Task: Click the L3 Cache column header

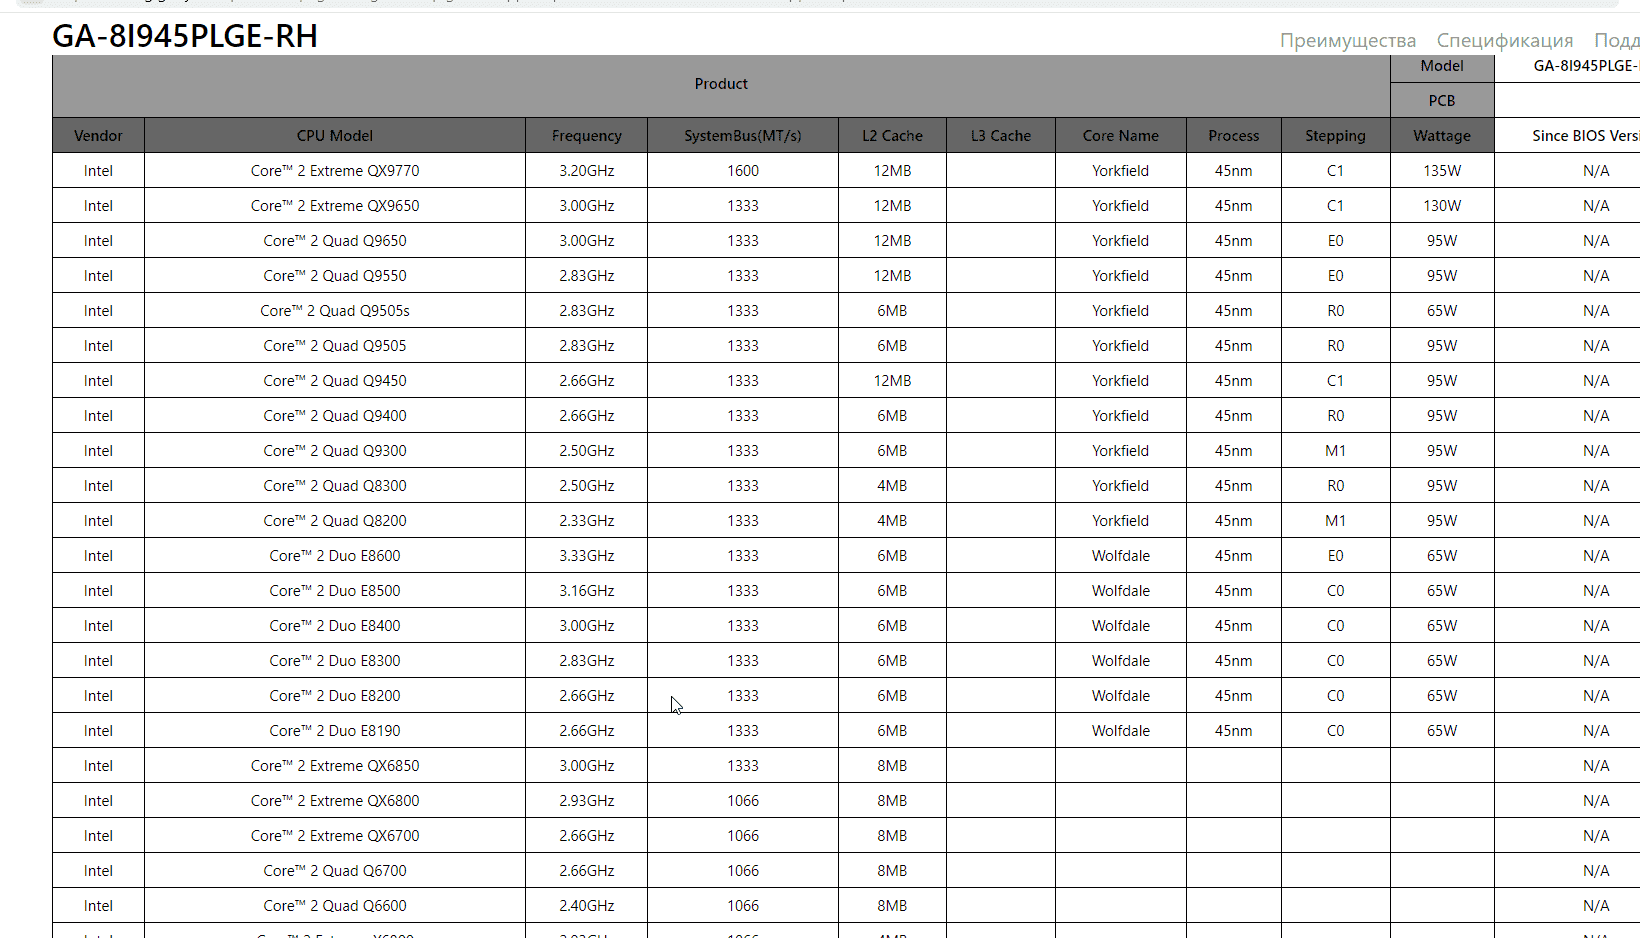Action: 1001,136
